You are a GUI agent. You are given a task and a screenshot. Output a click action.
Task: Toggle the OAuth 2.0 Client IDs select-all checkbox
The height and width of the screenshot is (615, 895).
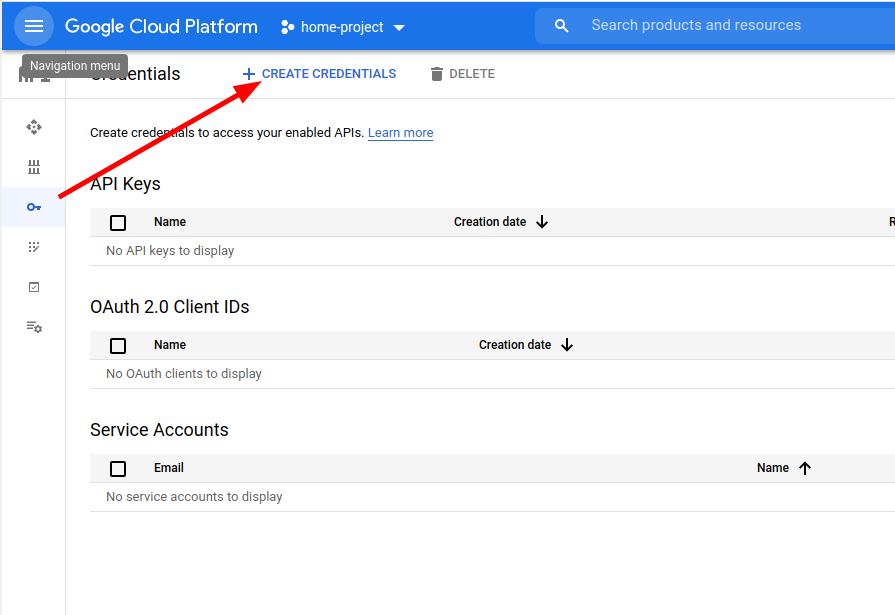(118, 345)
